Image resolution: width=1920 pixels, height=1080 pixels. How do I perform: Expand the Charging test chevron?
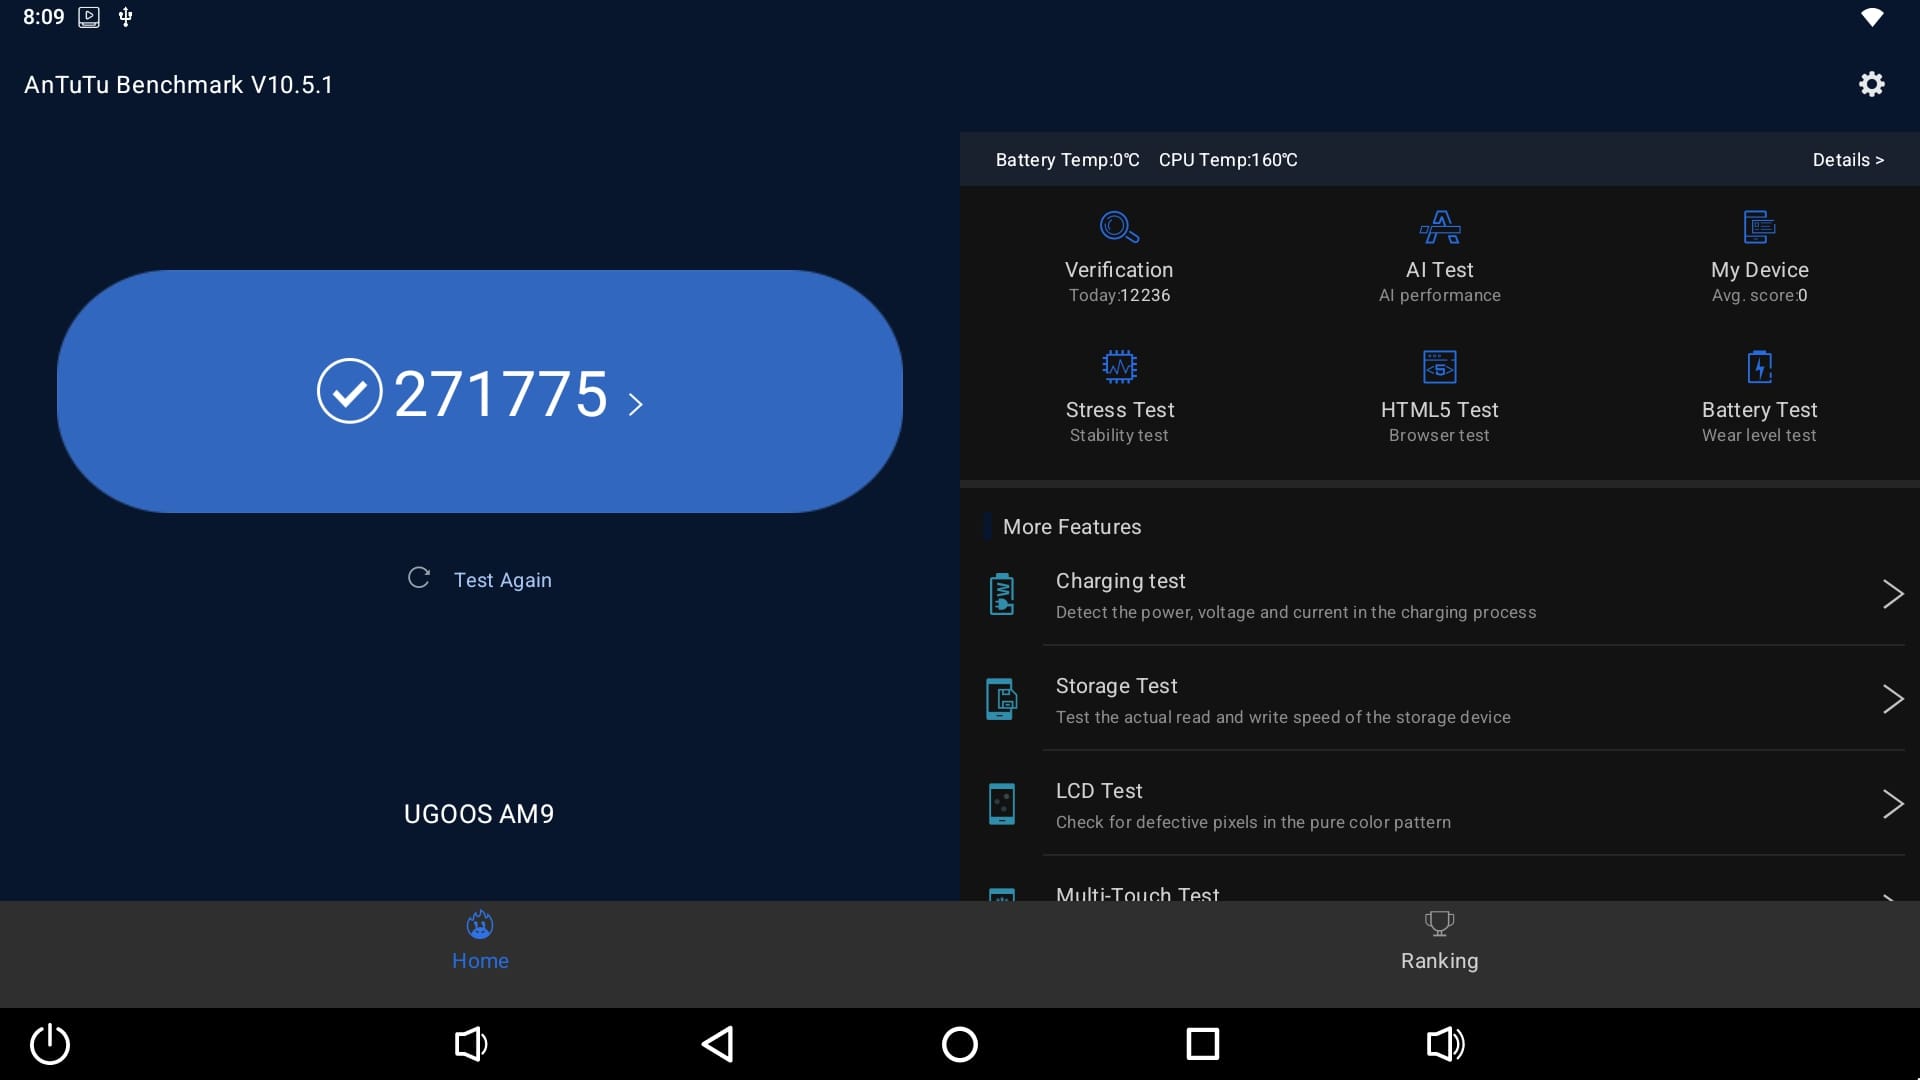(1892, 594)
